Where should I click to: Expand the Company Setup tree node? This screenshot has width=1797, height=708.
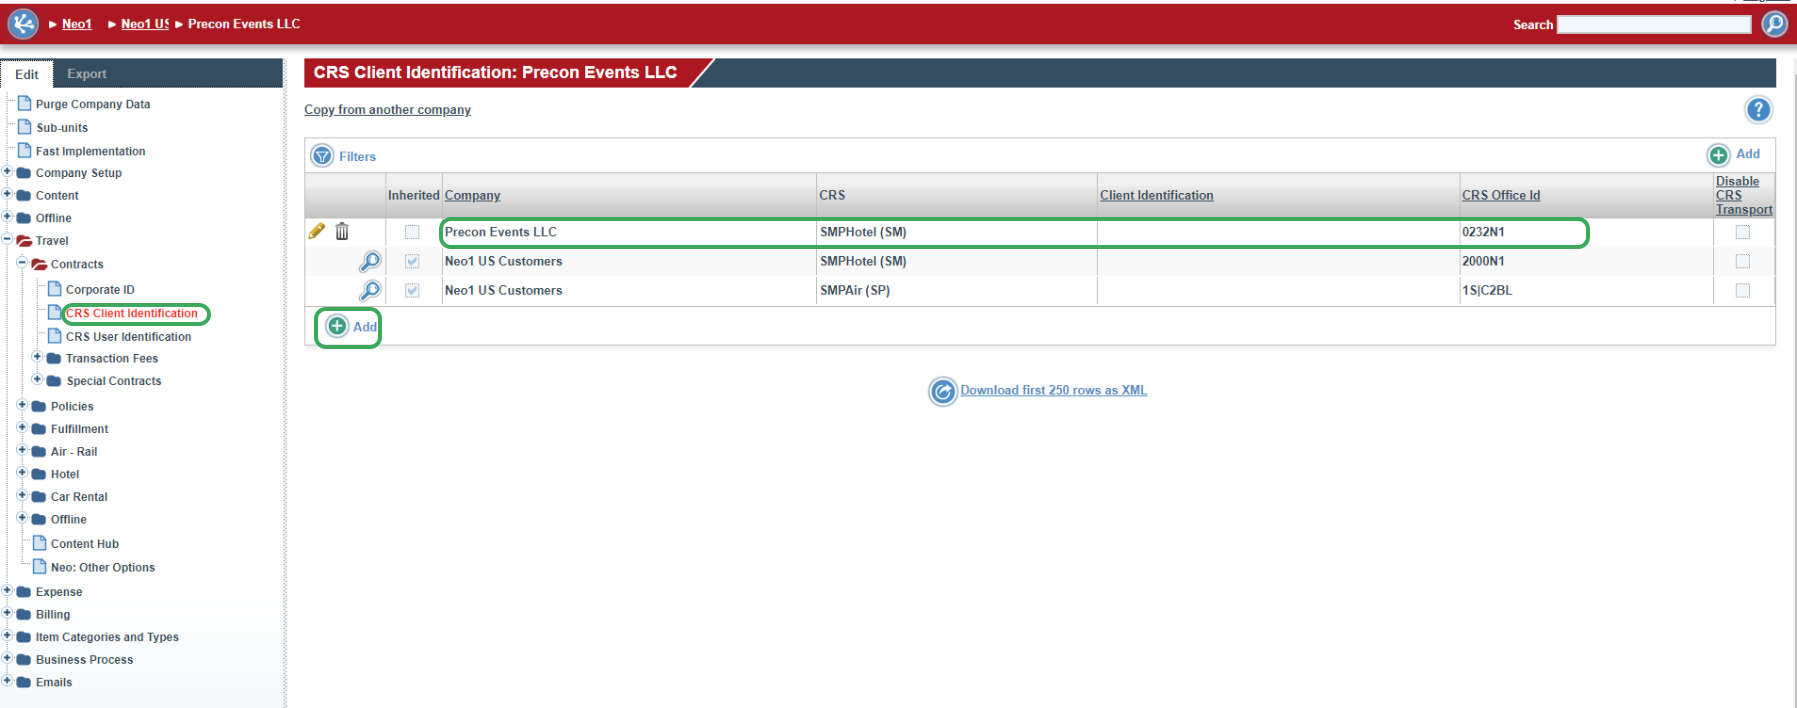7,171
